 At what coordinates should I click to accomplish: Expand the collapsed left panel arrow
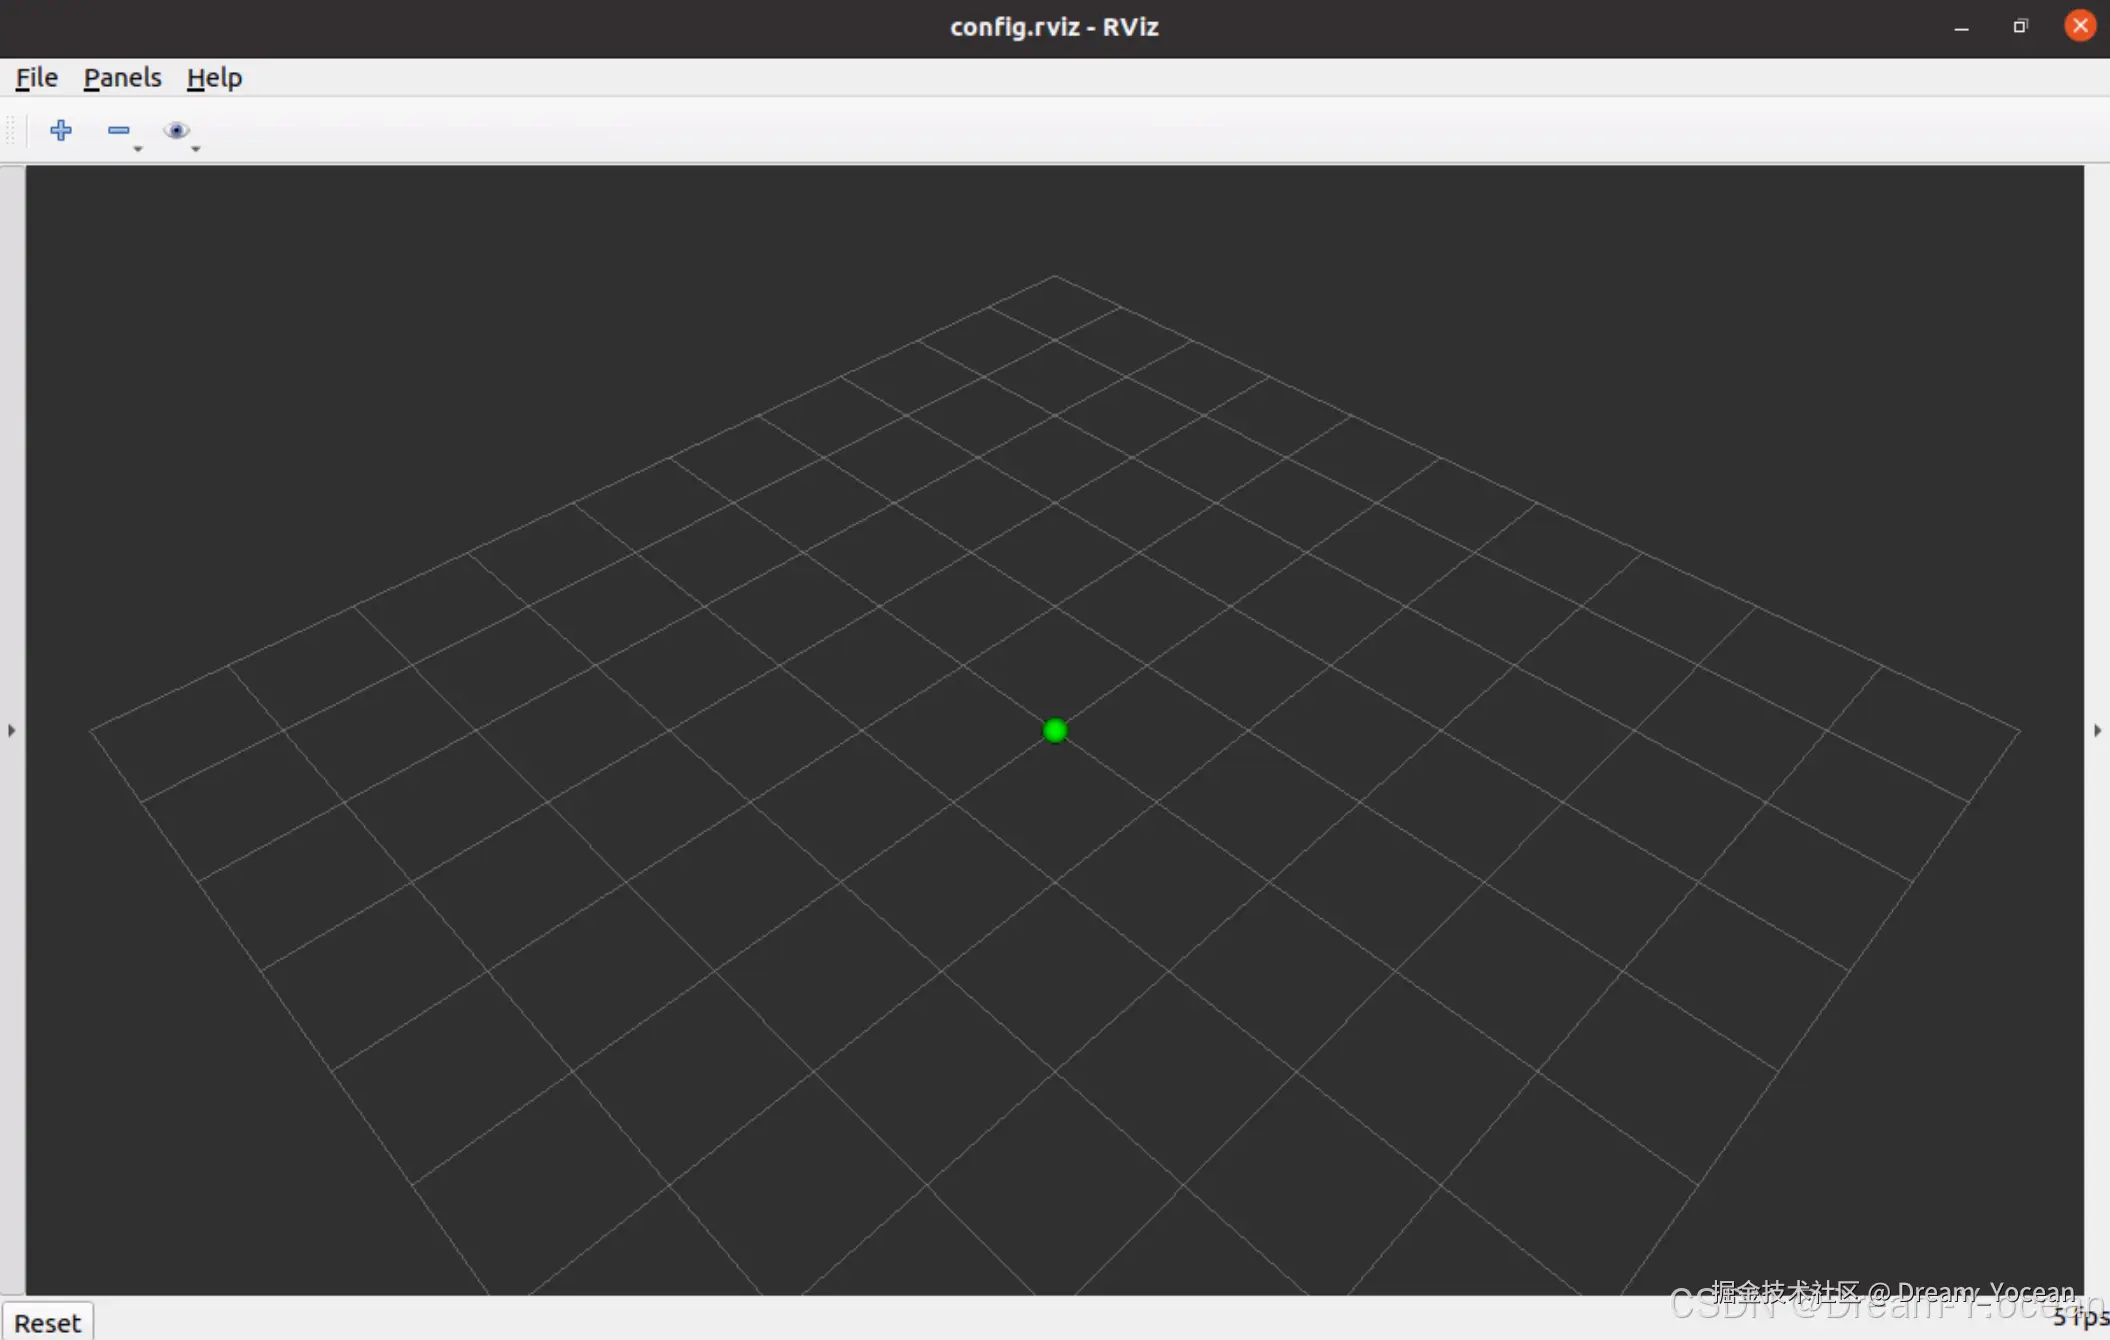11,731
